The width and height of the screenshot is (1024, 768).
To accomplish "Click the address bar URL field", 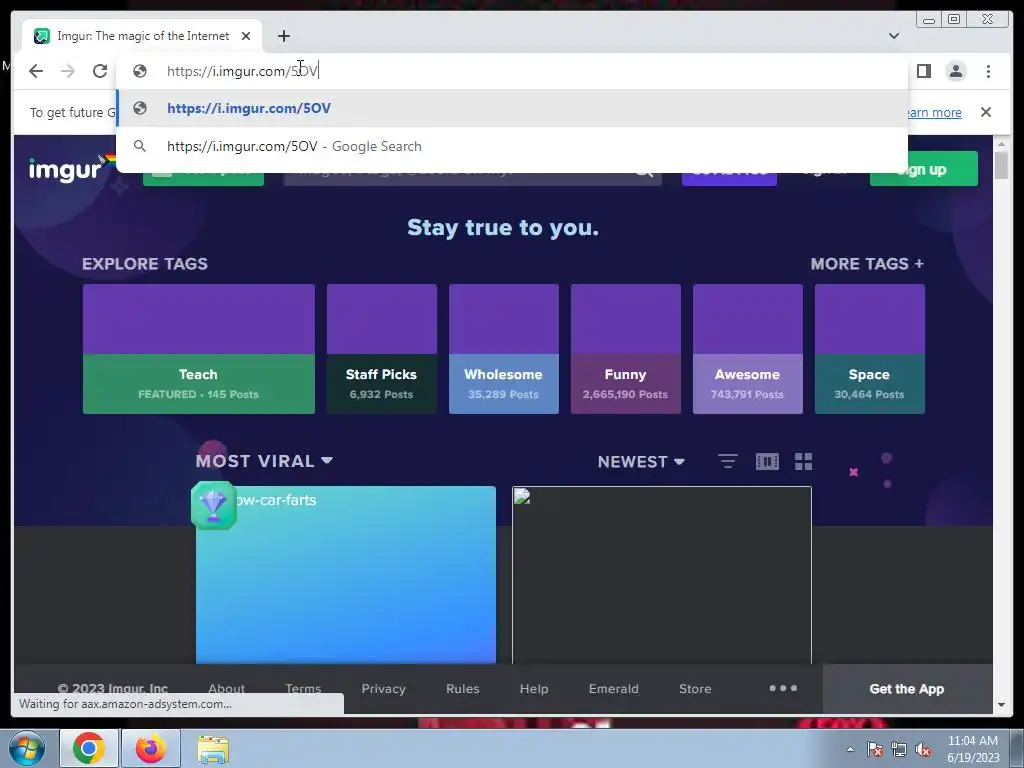I will coord(512,71).
